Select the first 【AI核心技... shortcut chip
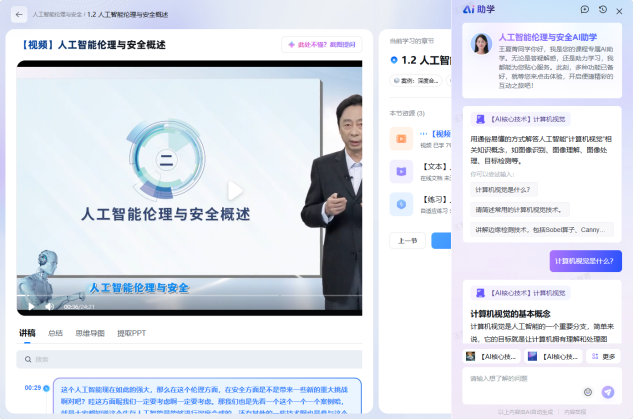633x419 pixels. click(x=492, y=356)
